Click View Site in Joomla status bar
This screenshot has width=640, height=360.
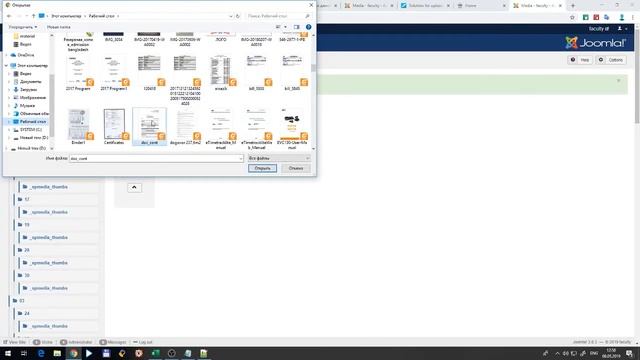pos(15,342)
